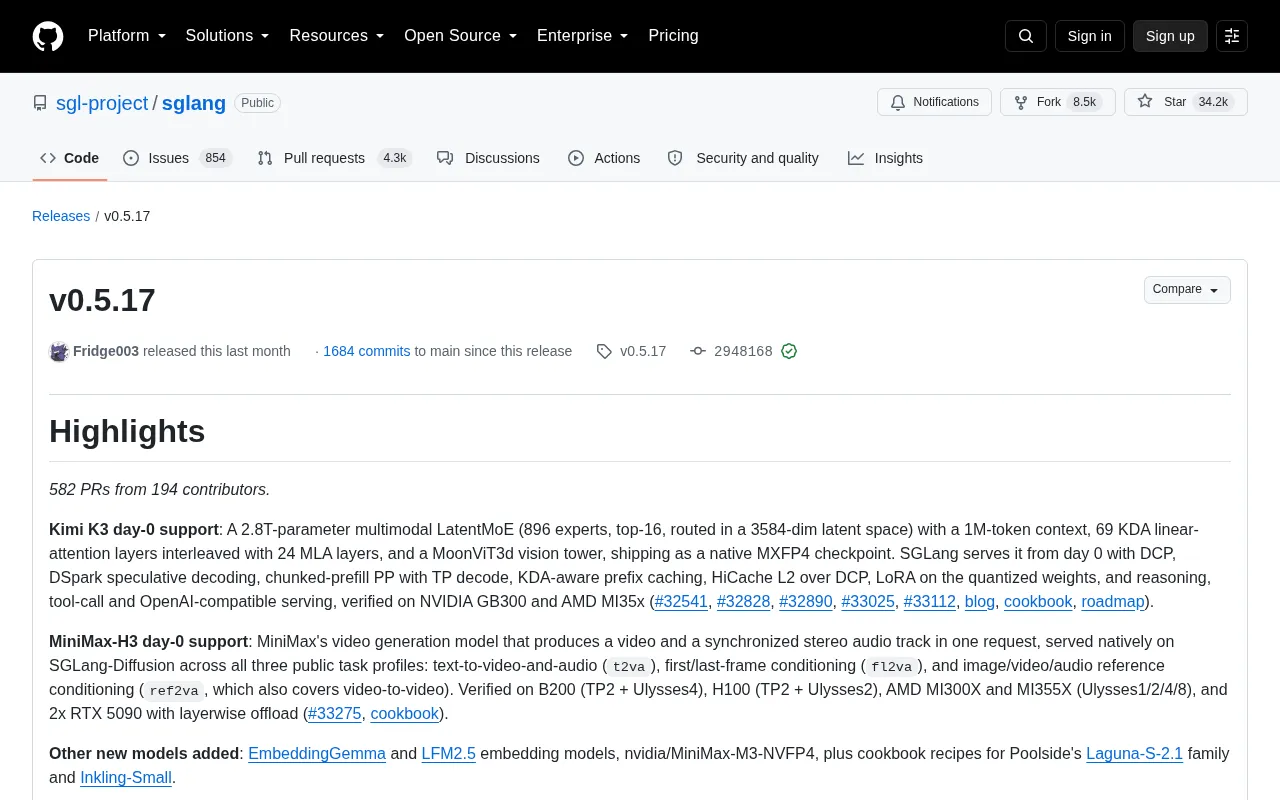Click the Sign up button
Image resolution: width=1280 pixels, height=800 pixels.
click(1170, 36)
